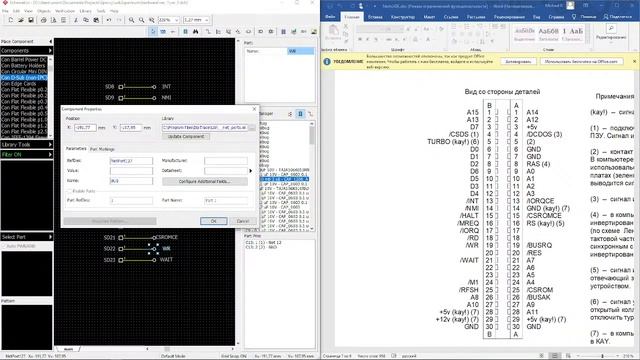Select the default pointer mode tool icon
This screenshot has width=640, height=360.
[x=153, y=31]
